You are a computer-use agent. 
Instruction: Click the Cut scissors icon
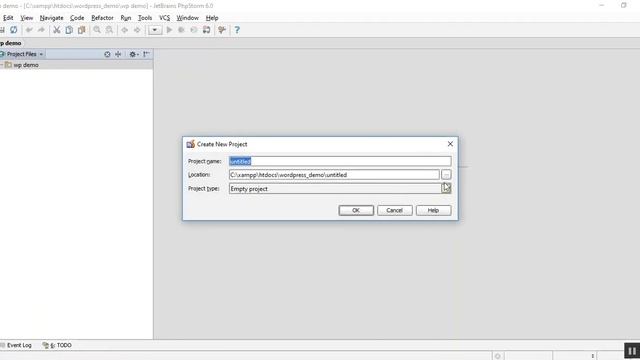pos(57,30)
